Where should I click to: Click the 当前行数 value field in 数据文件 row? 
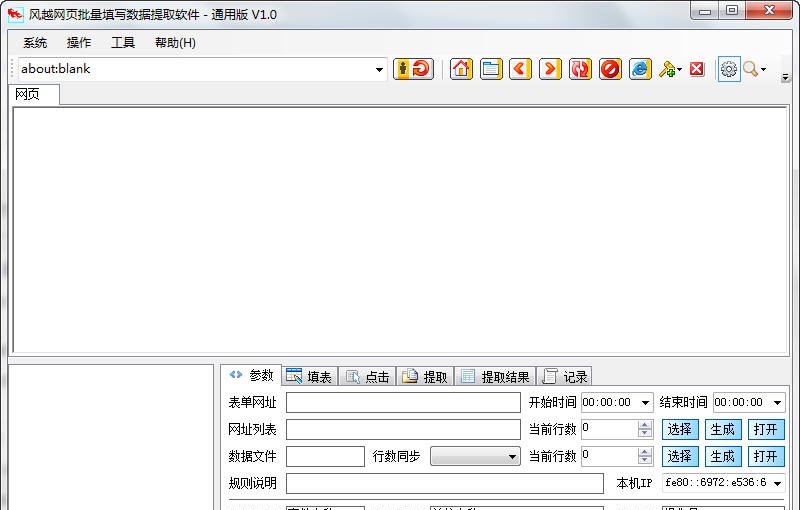(610, 456)
